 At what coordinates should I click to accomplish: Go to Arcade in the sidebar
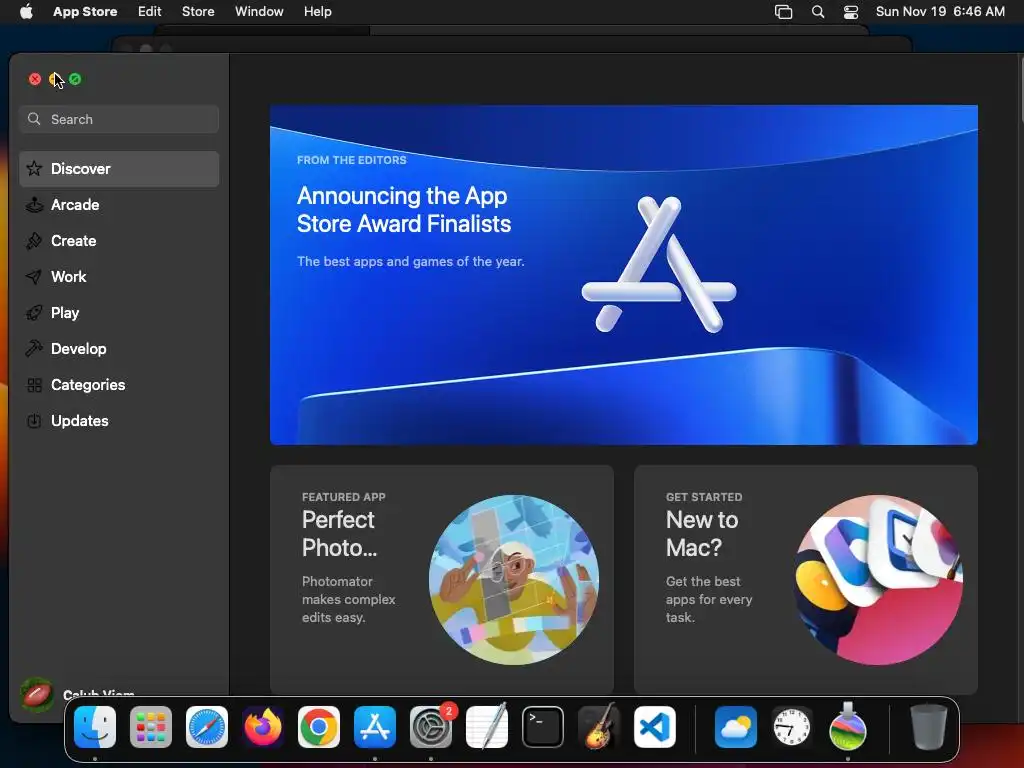click(x=119, y=204)
